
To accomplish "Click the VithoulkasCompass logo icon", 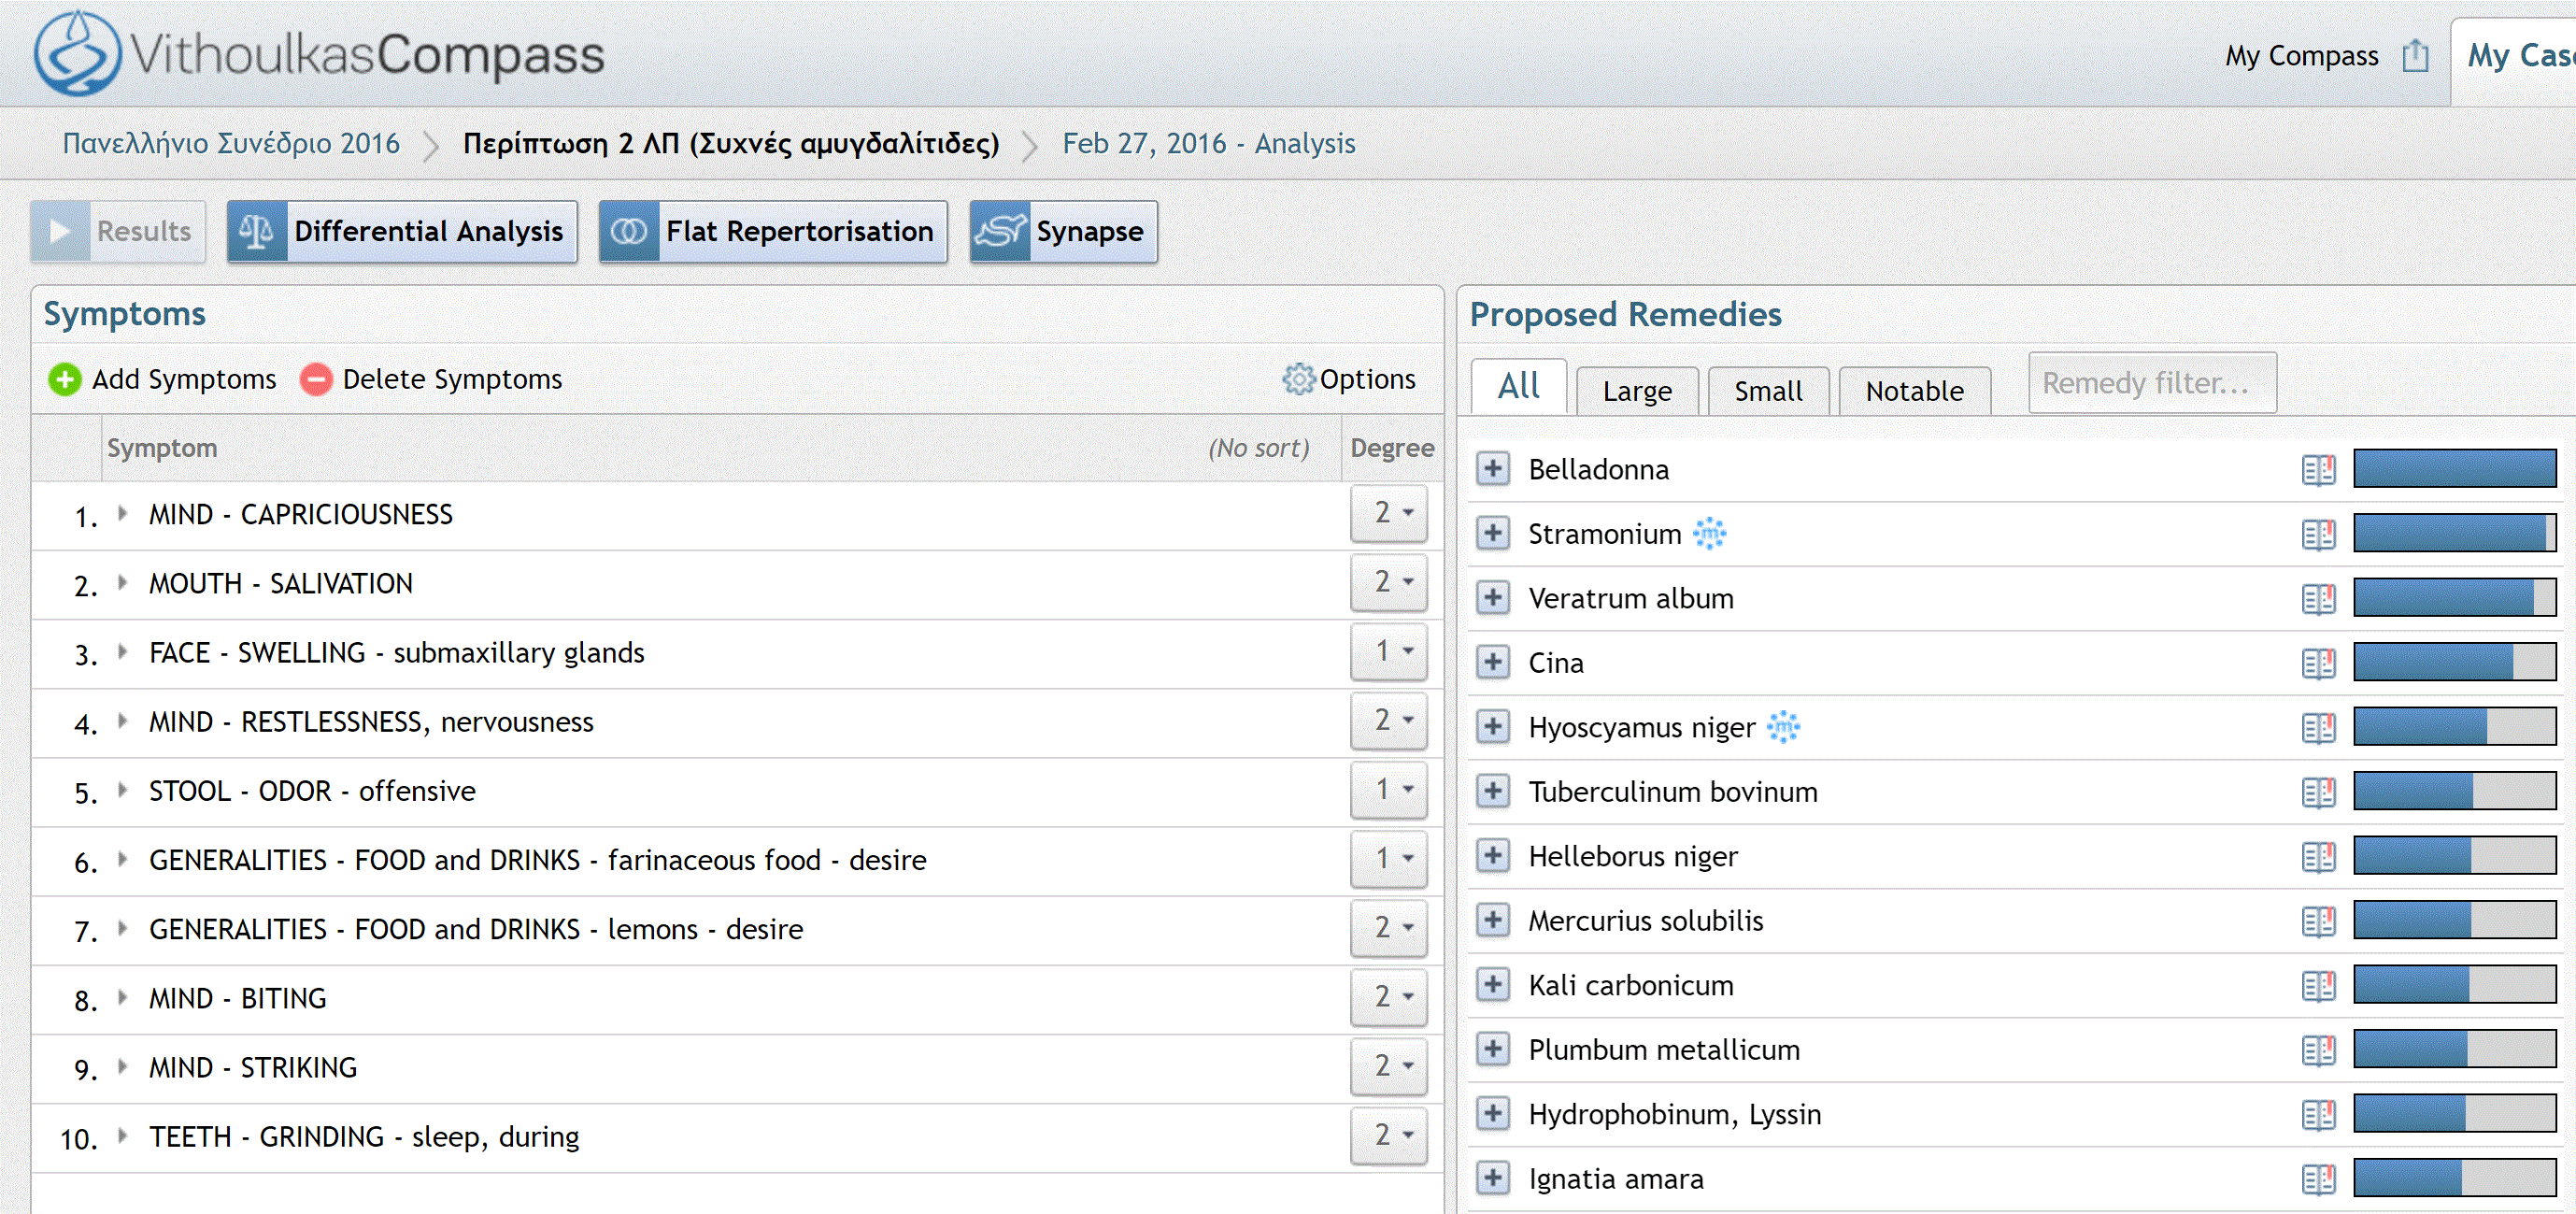I will click(77, 53).
